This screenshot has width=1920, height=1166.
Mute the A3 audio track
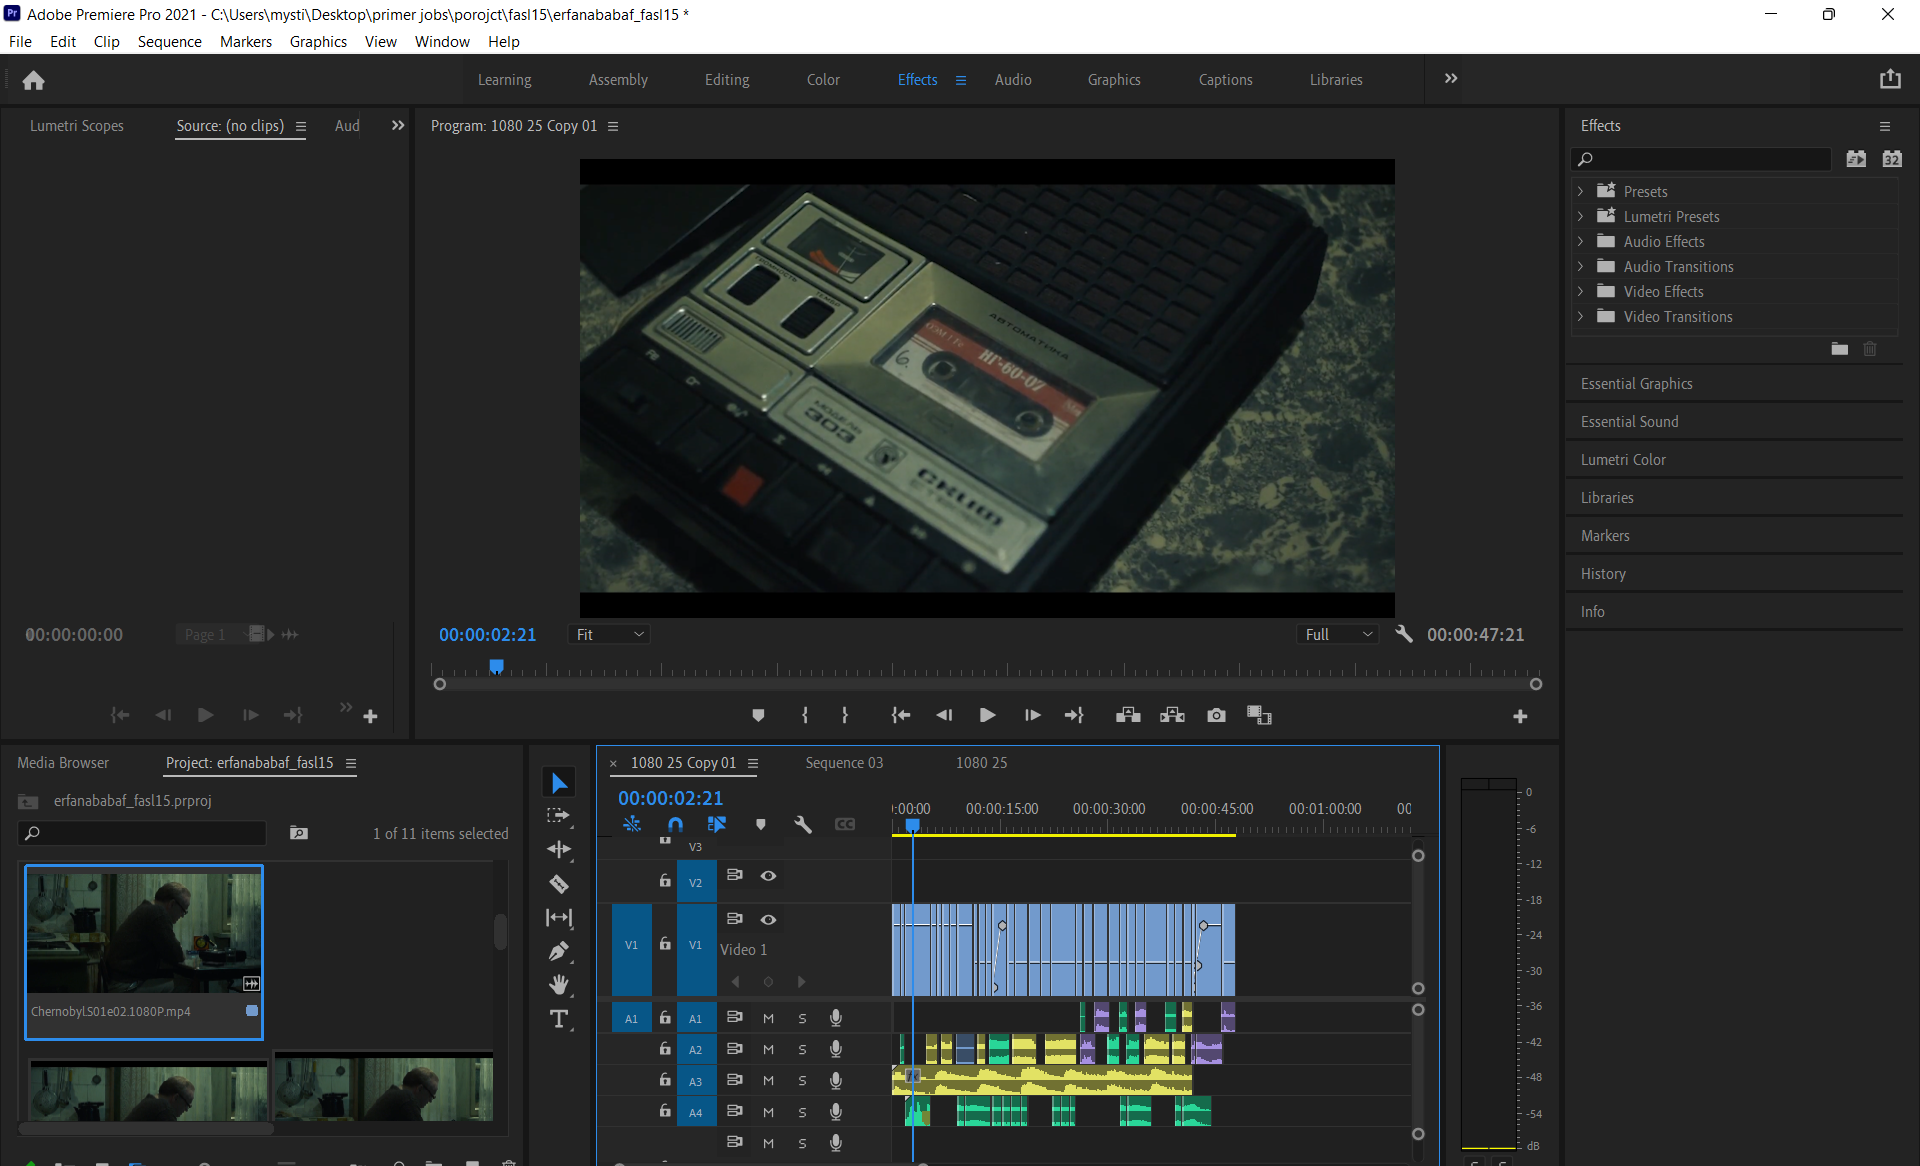coord(768,1081)
